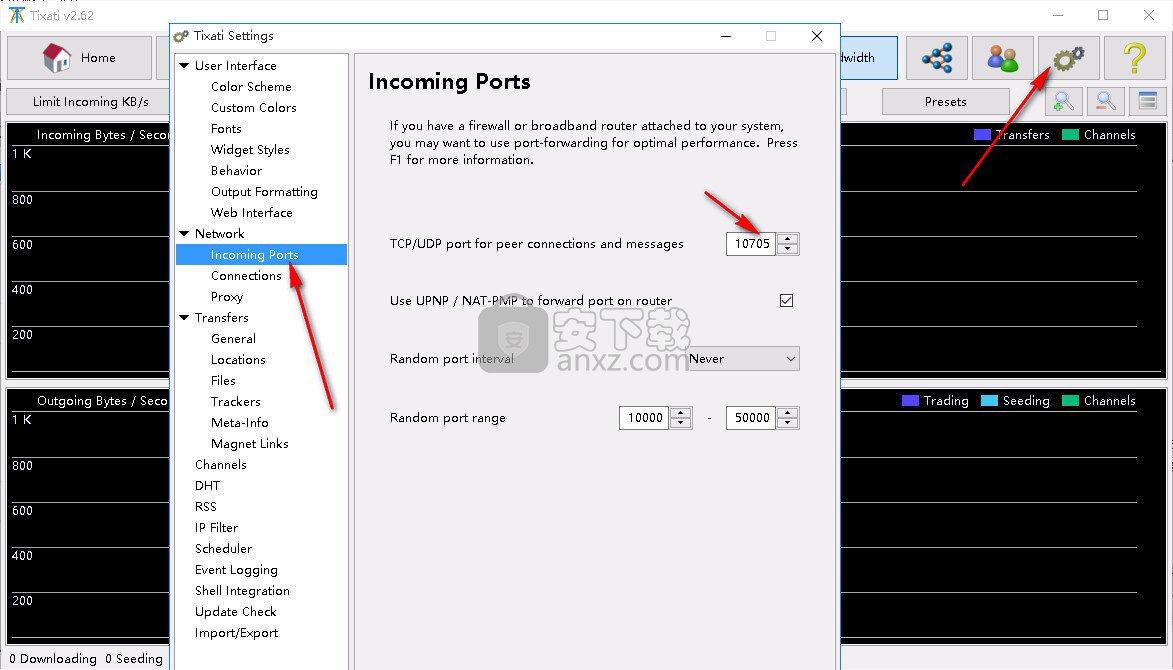
Task: Select Proxy settings page
Action: (x=227, y=297)
